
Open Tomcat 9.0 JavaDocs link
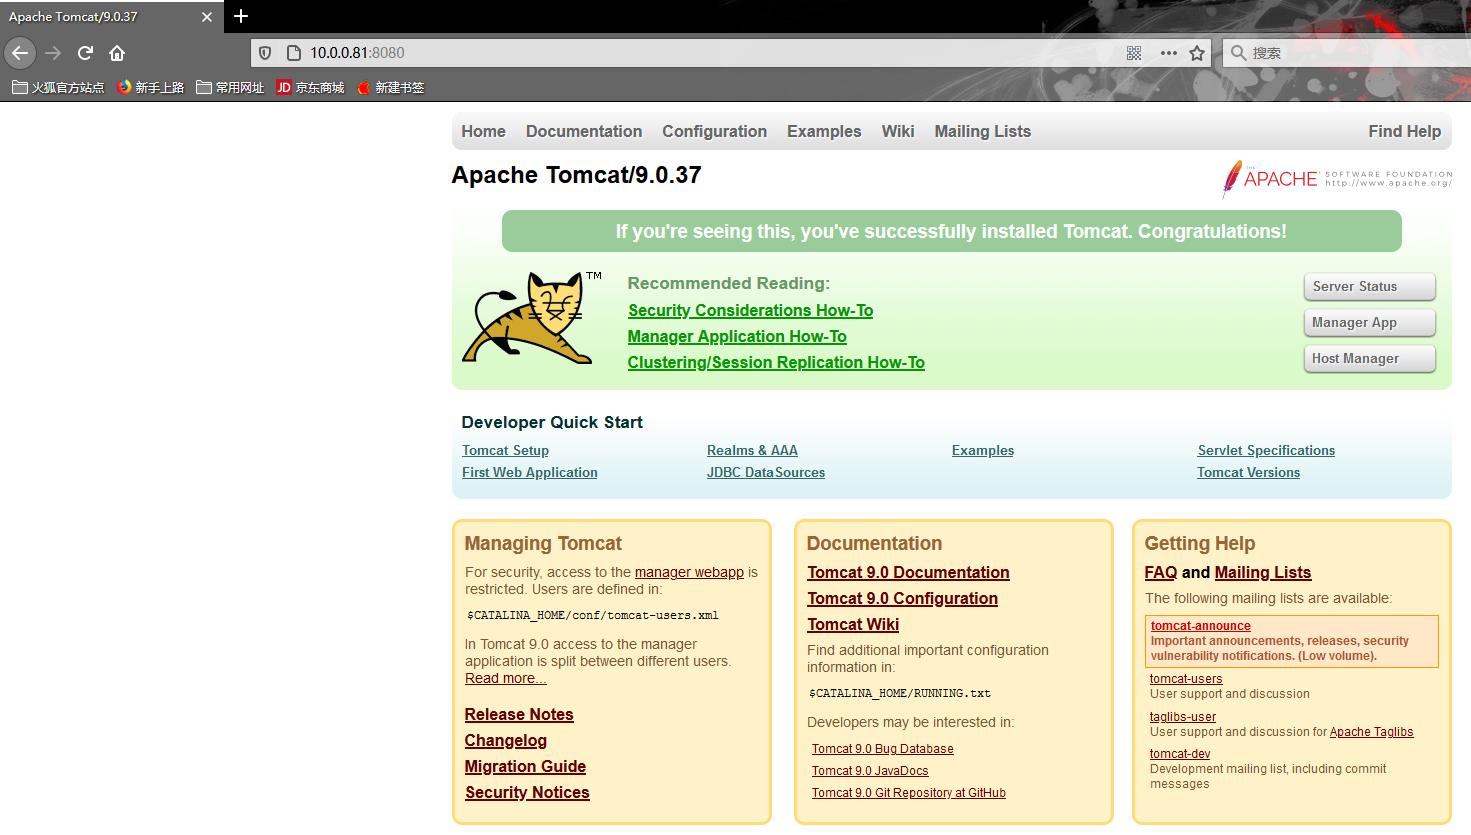pos(870,770)
